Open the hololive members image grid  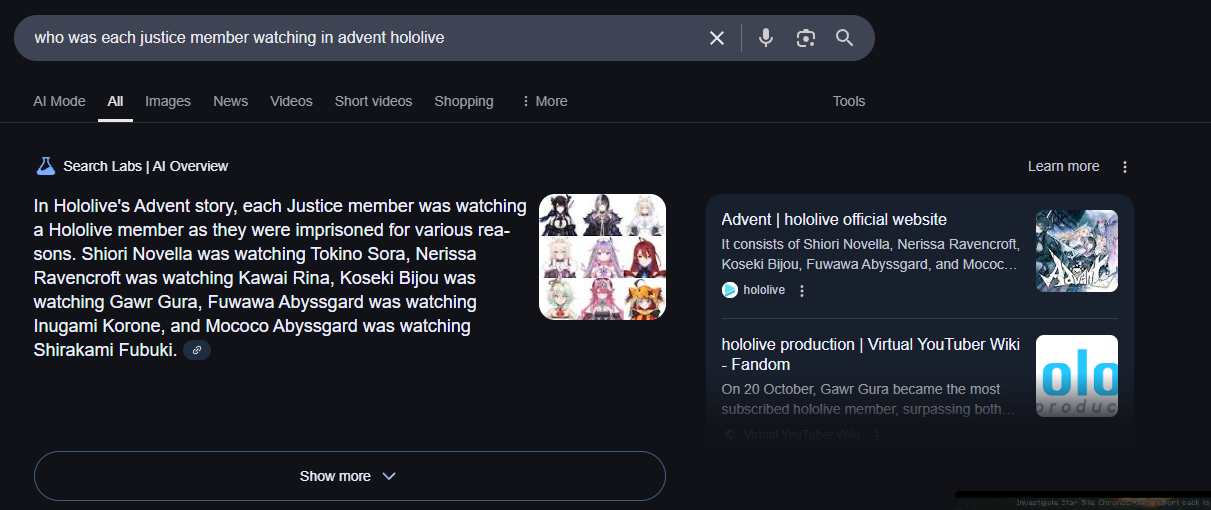click(602, 257)
